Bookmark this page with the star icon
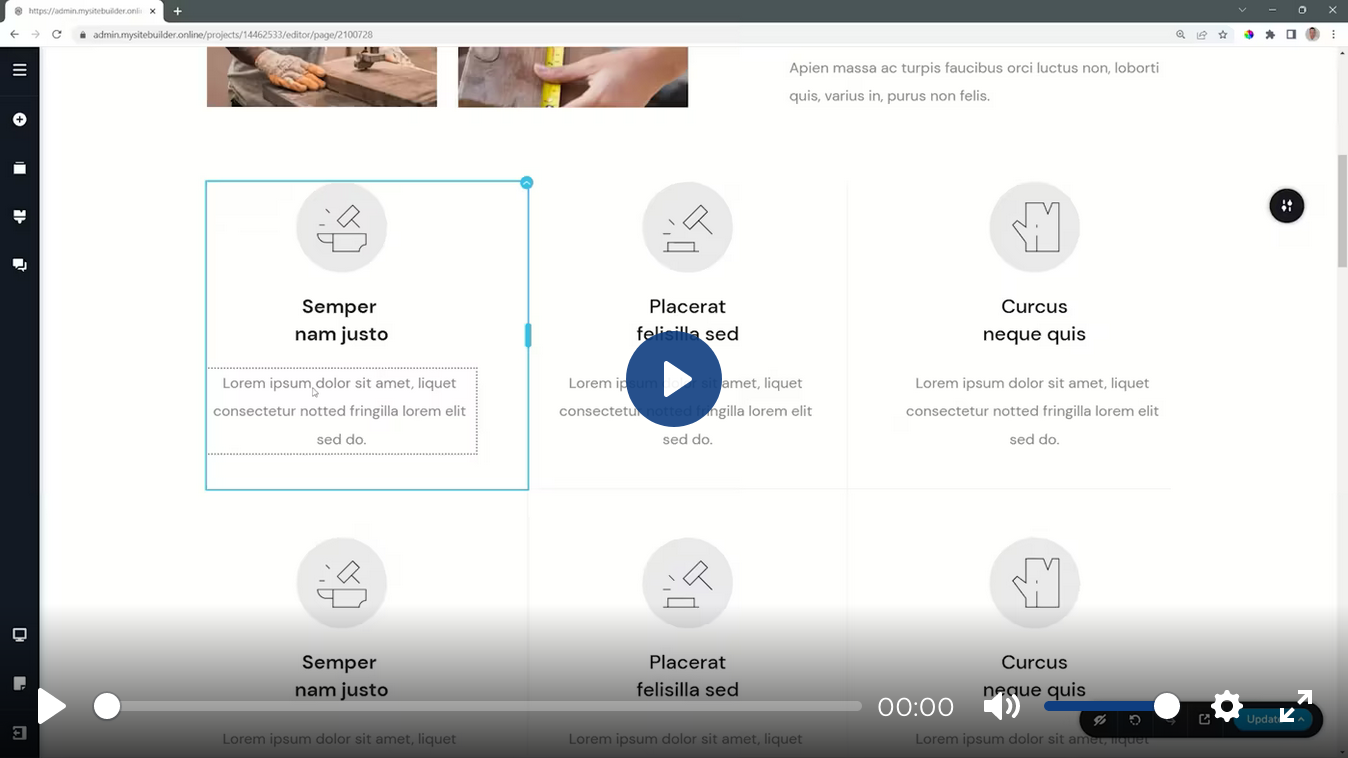Screen dimensions: 1348x758 point(1222,34)
